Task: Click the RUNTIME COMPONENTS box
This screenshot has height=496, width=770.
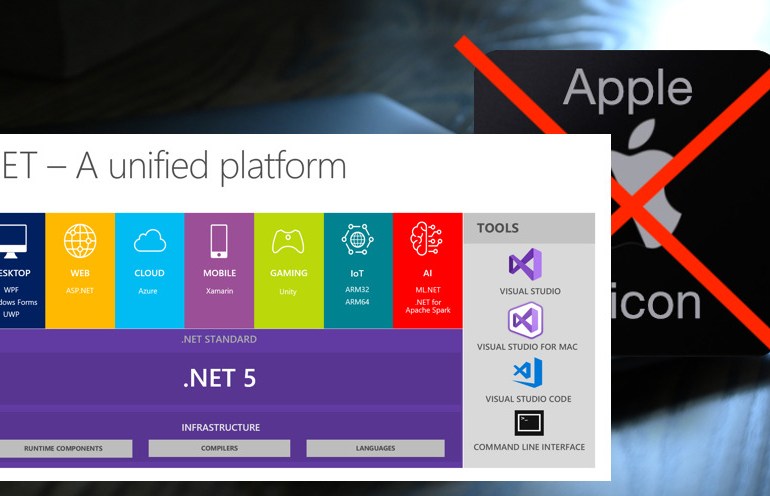Action: (x=66, y=448)
